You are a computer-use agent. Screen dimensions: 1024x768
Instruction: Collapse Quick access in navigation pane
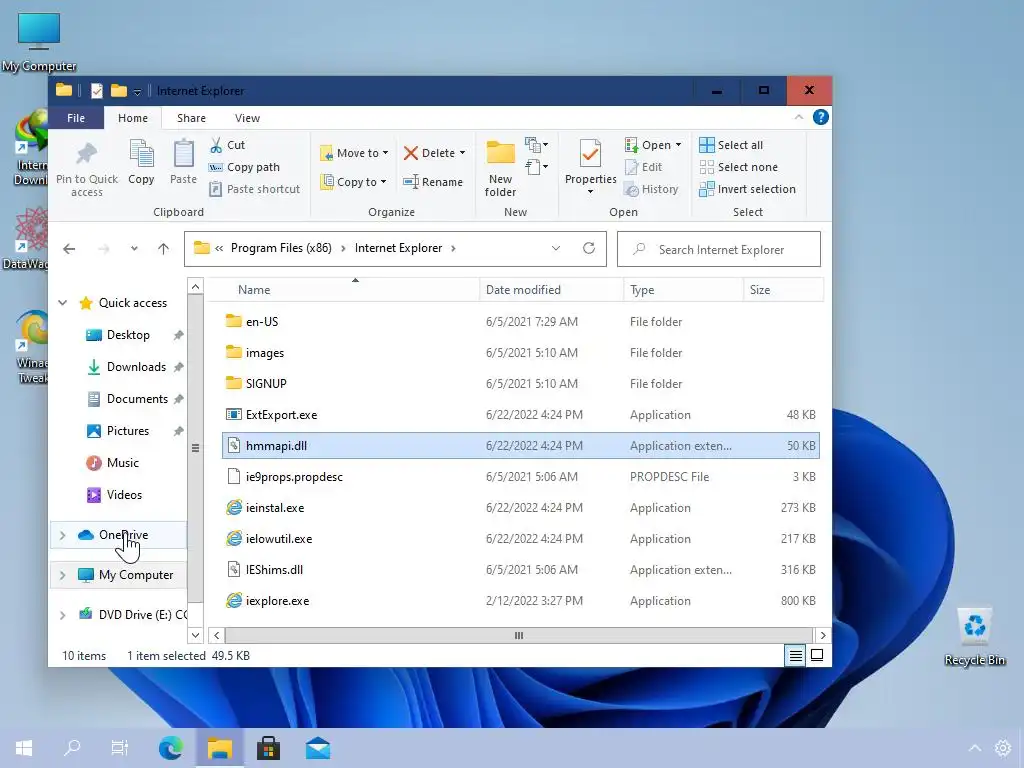click(x=63, y=303)
